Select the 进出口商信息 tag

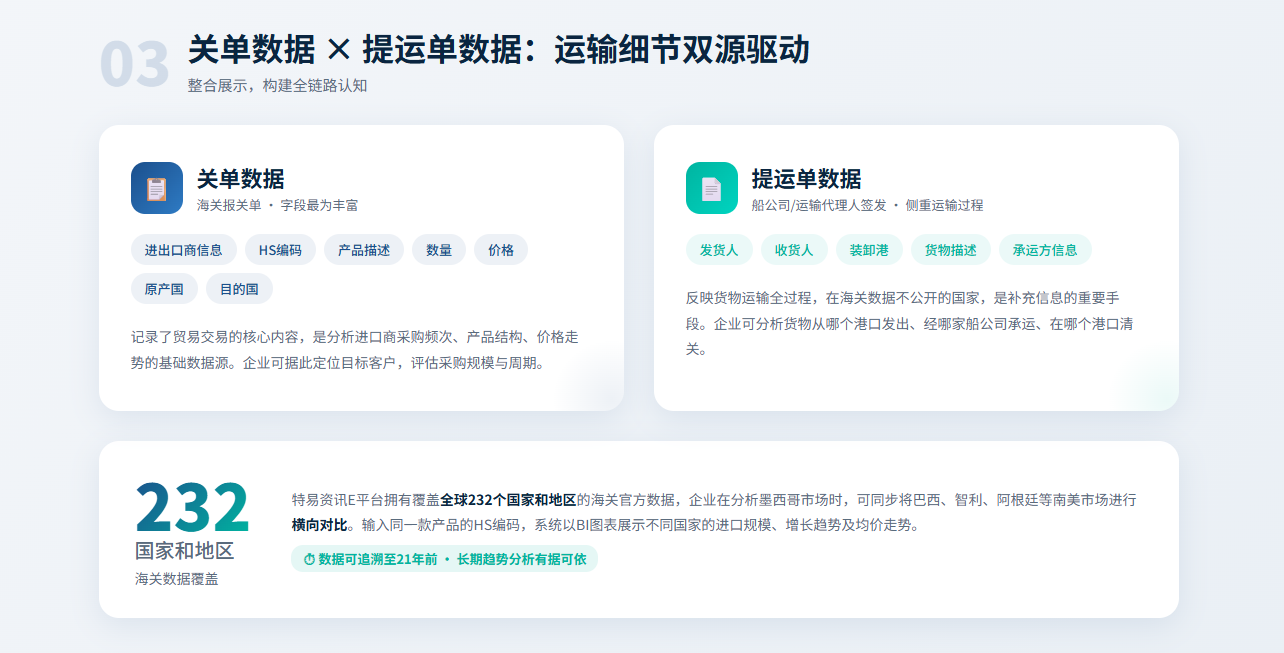(x=184, y=250)
